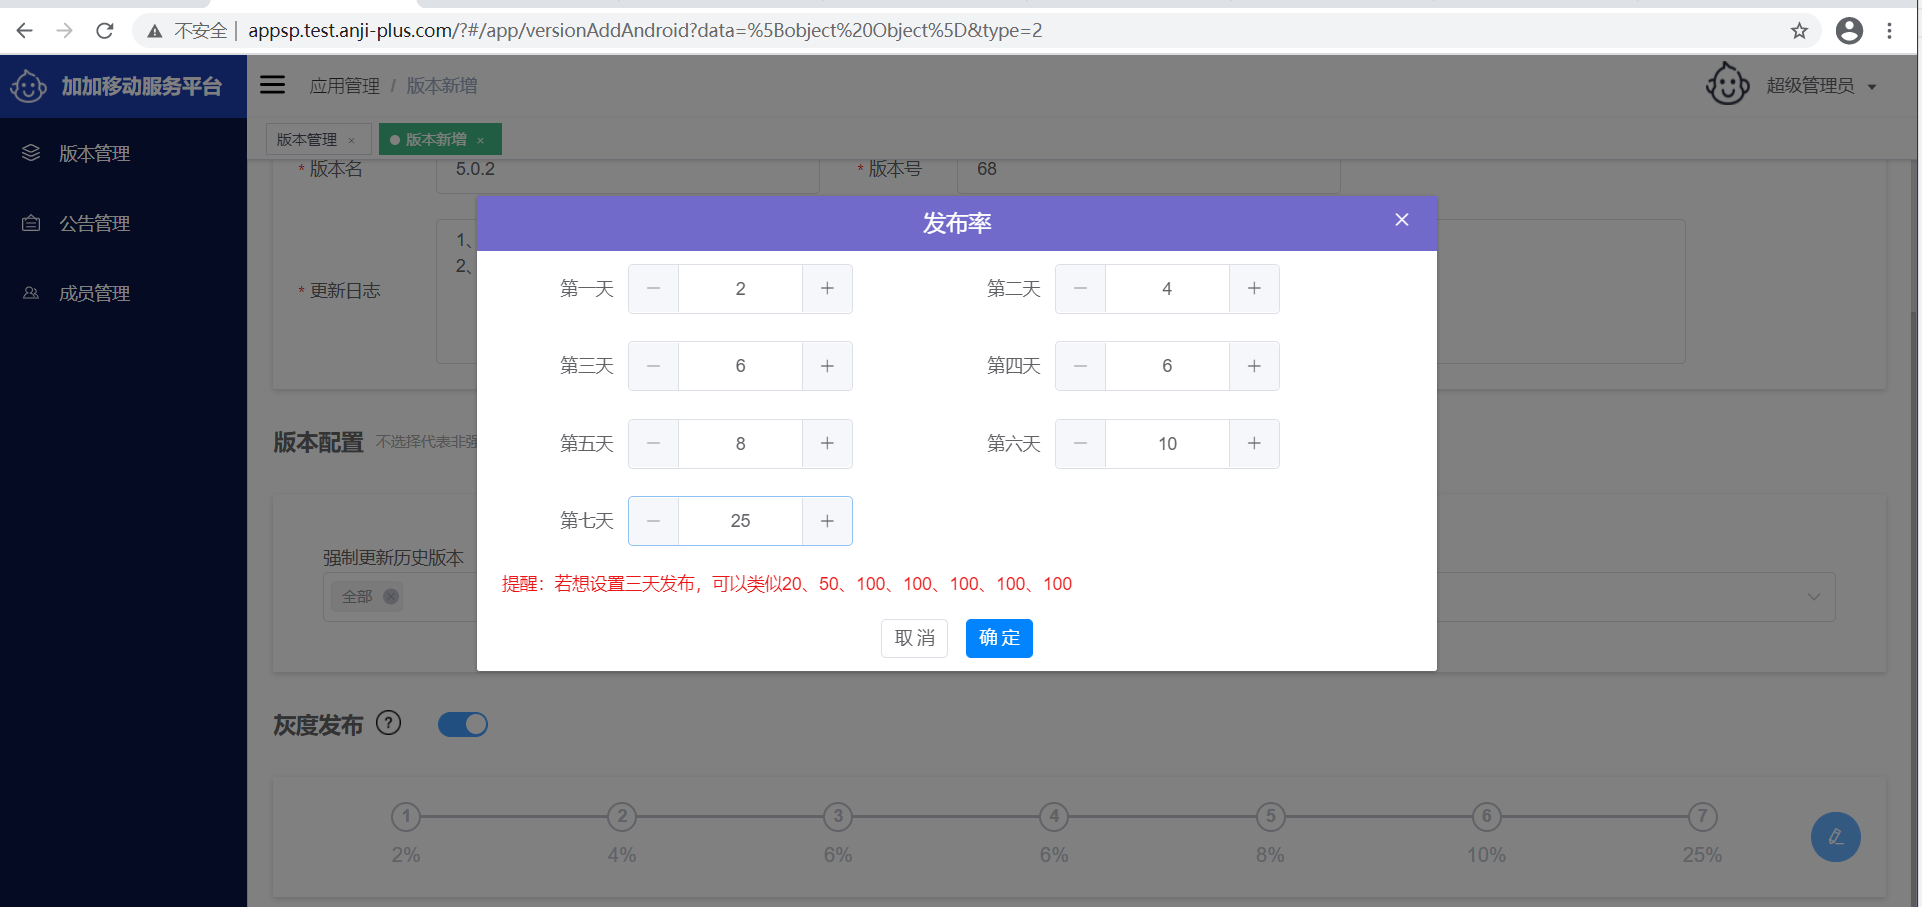Screen dimensions: 1922x907
Task: Increase 第三天 rate with plus icon
Action: 827,366
